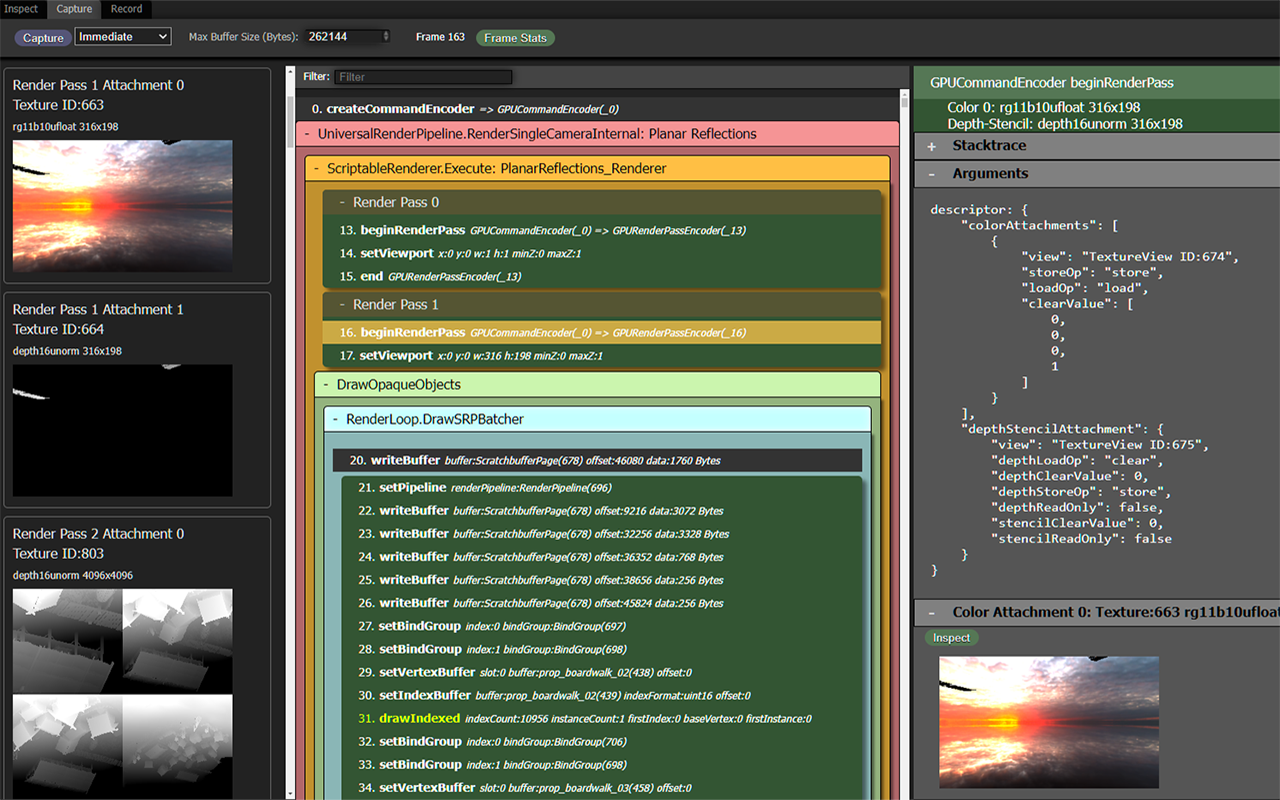
Task: Click the Filter input box
Action: 424,76
